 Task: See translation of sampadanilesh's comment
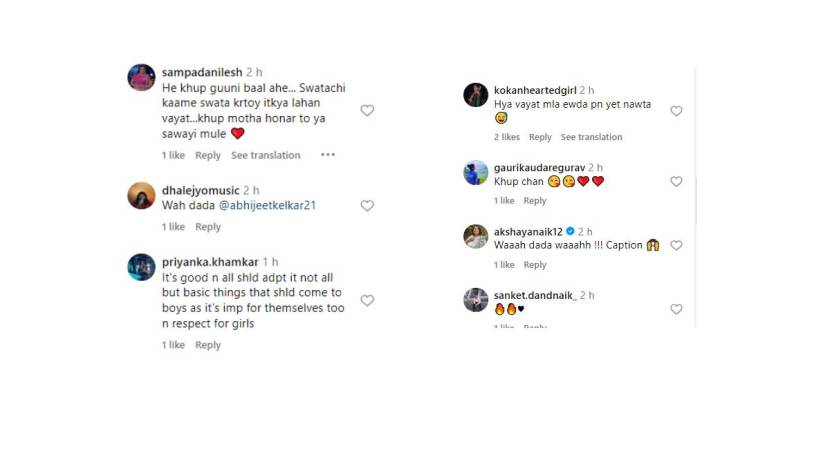pos(266,155)
